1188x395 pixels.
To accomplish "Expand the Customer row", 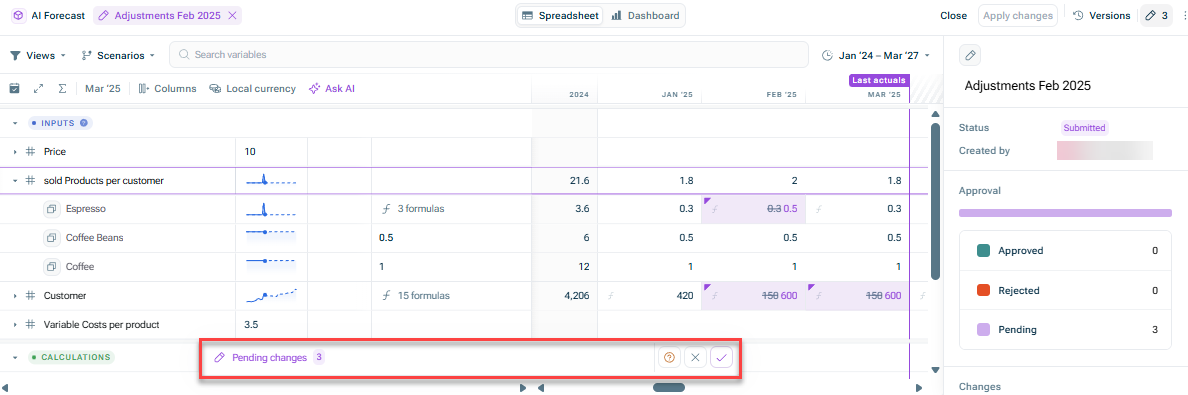I will 14,296.
